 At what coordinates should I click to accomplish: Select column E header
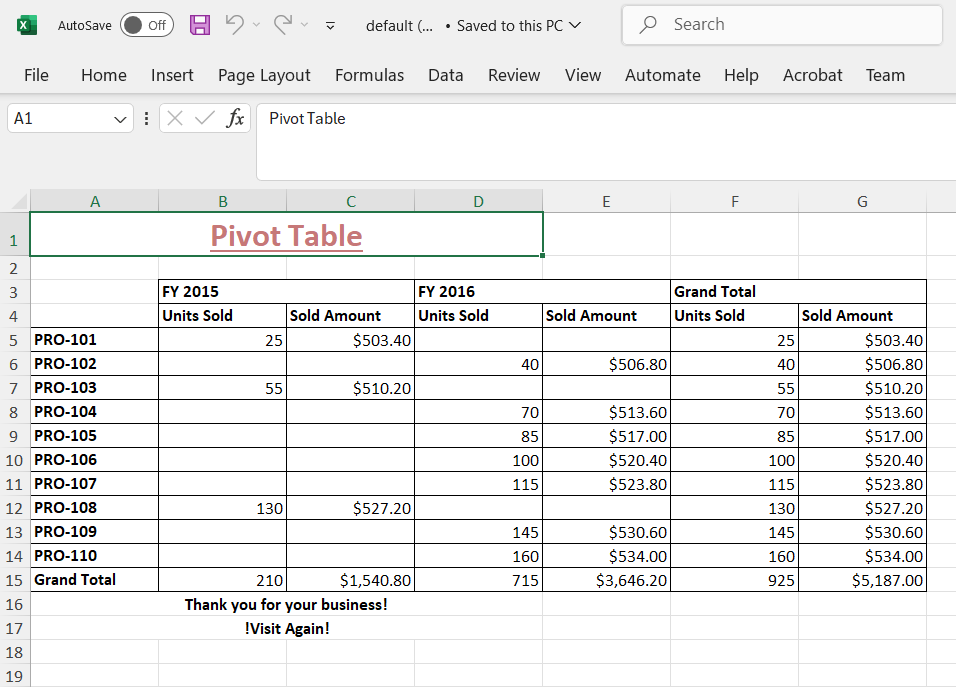[606, 201]
